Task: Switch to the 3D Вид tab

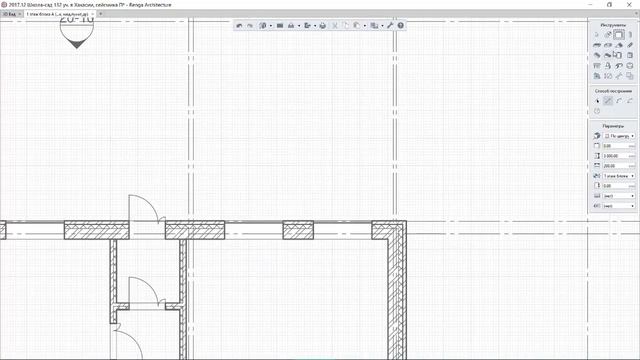Action: click(9, 14)
